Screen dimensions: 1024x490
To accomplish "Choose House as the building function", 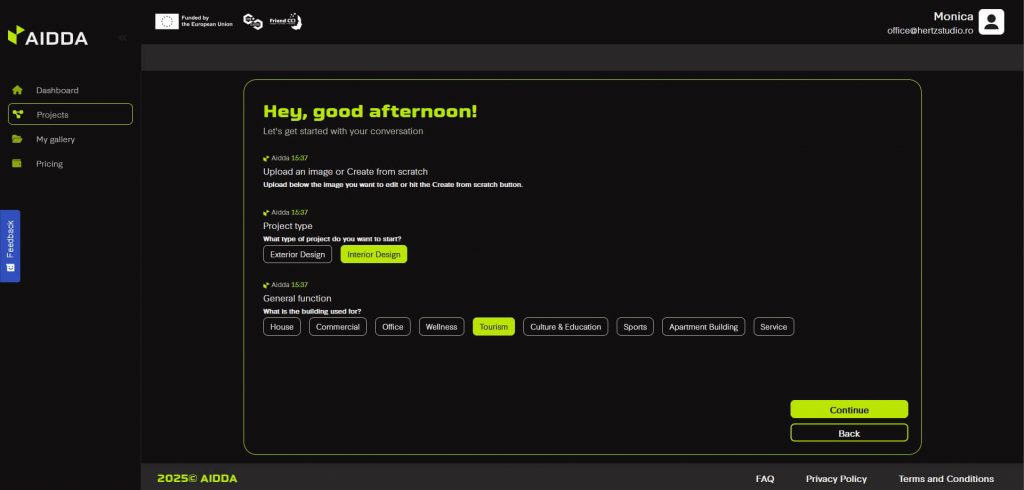I will pyautogui.click(x=282, y=327).
